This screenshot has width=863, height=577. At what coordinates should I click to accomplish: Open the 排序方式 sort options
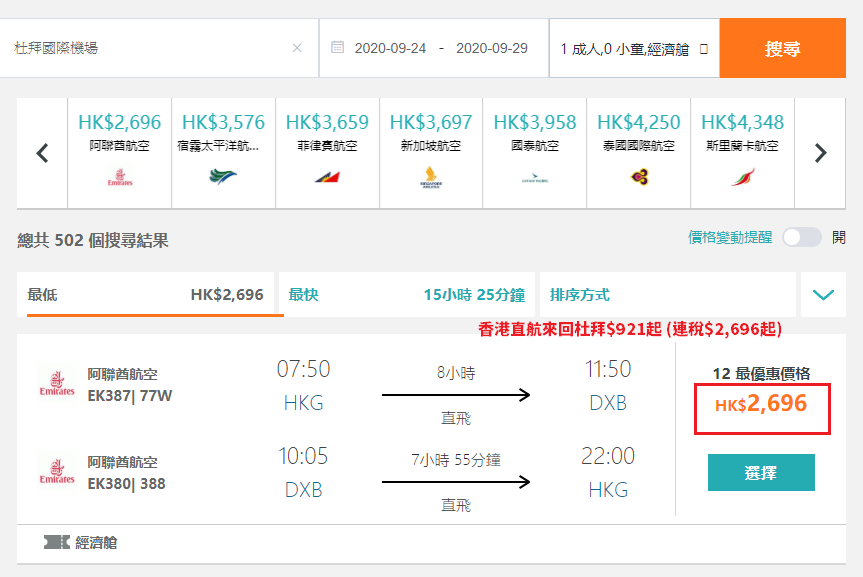click(668, 295)
